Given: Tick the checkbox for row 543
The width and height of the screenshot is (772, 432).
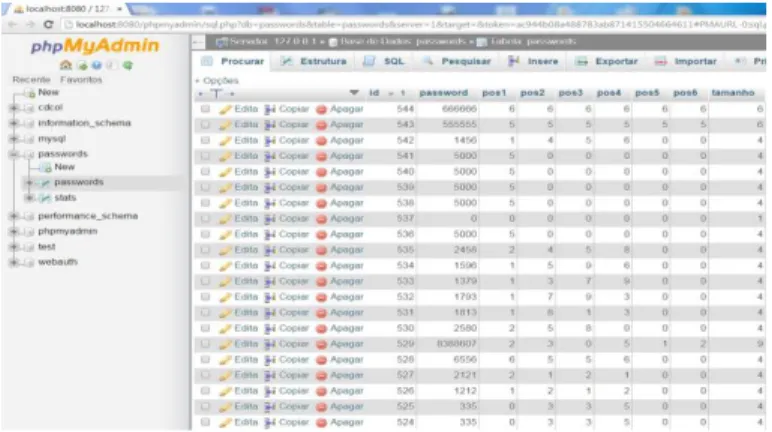Looking at the screenshot, I should (x=205, y=125).
